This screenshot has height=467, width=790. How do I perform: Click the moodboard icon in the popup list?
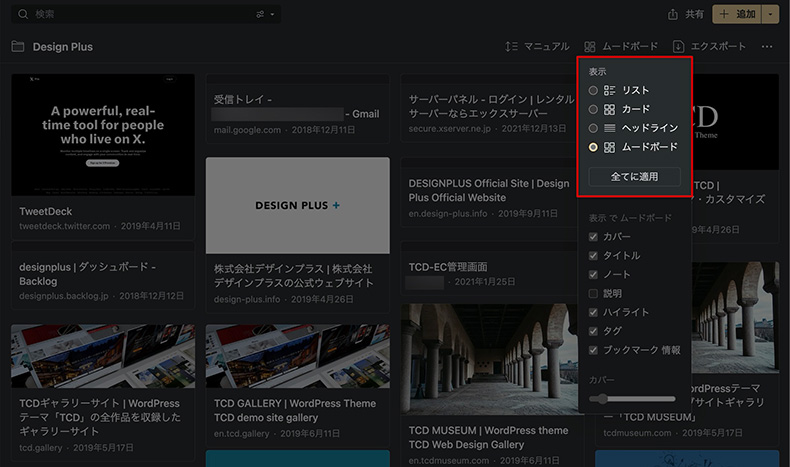(x=610, y=147)
